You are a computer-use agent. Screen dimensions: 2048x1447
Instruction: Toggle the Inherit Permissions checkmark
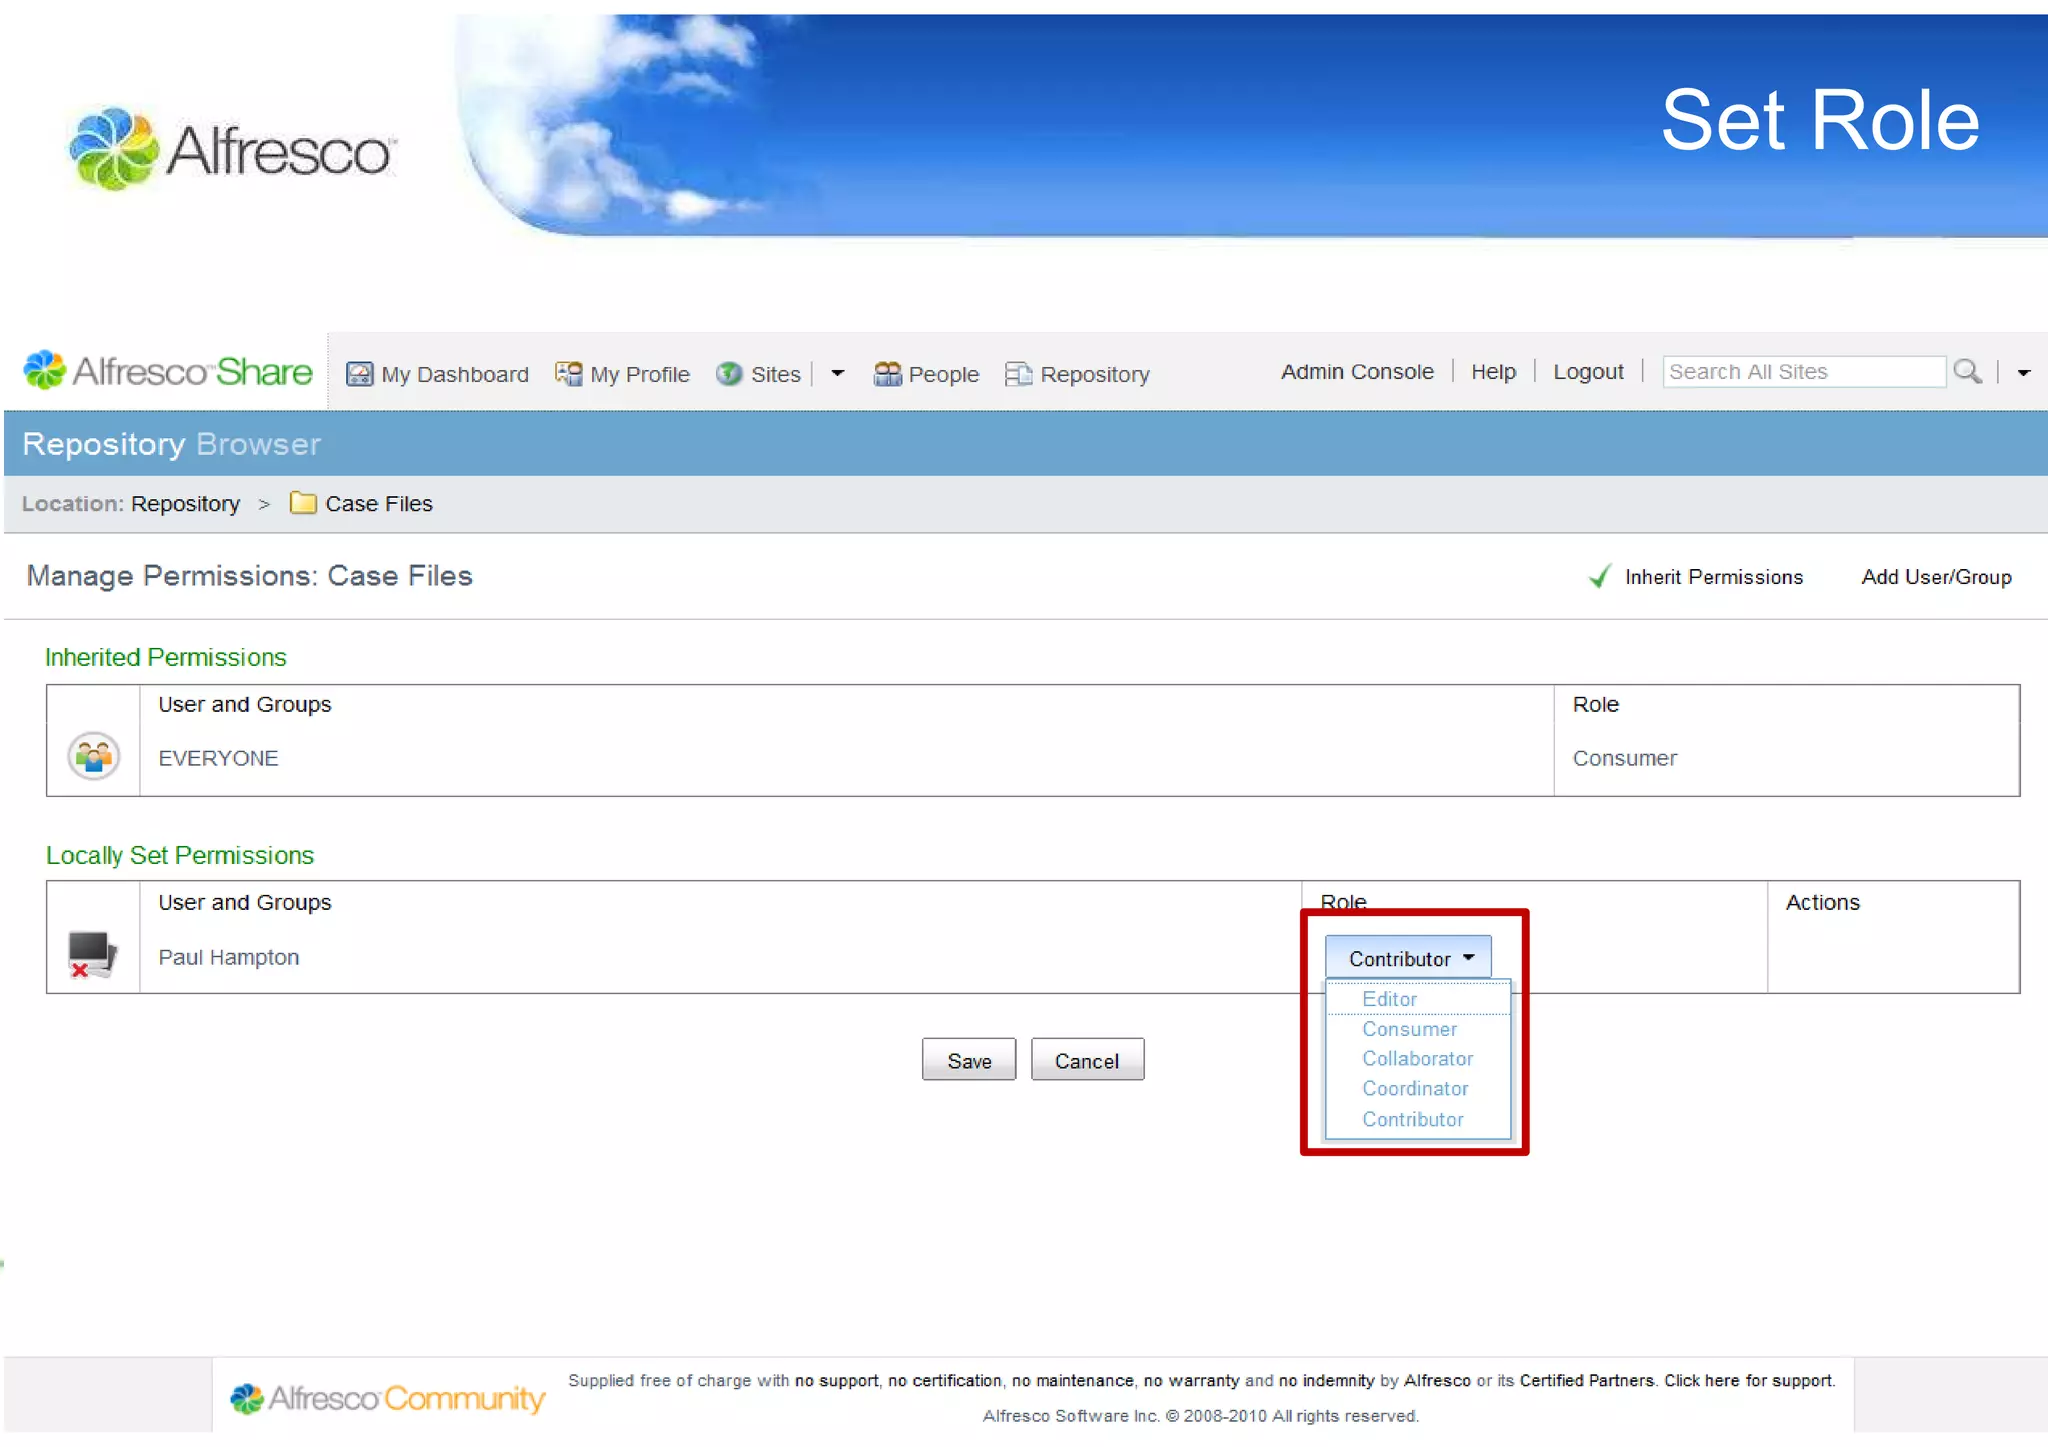coord(1600,577)
